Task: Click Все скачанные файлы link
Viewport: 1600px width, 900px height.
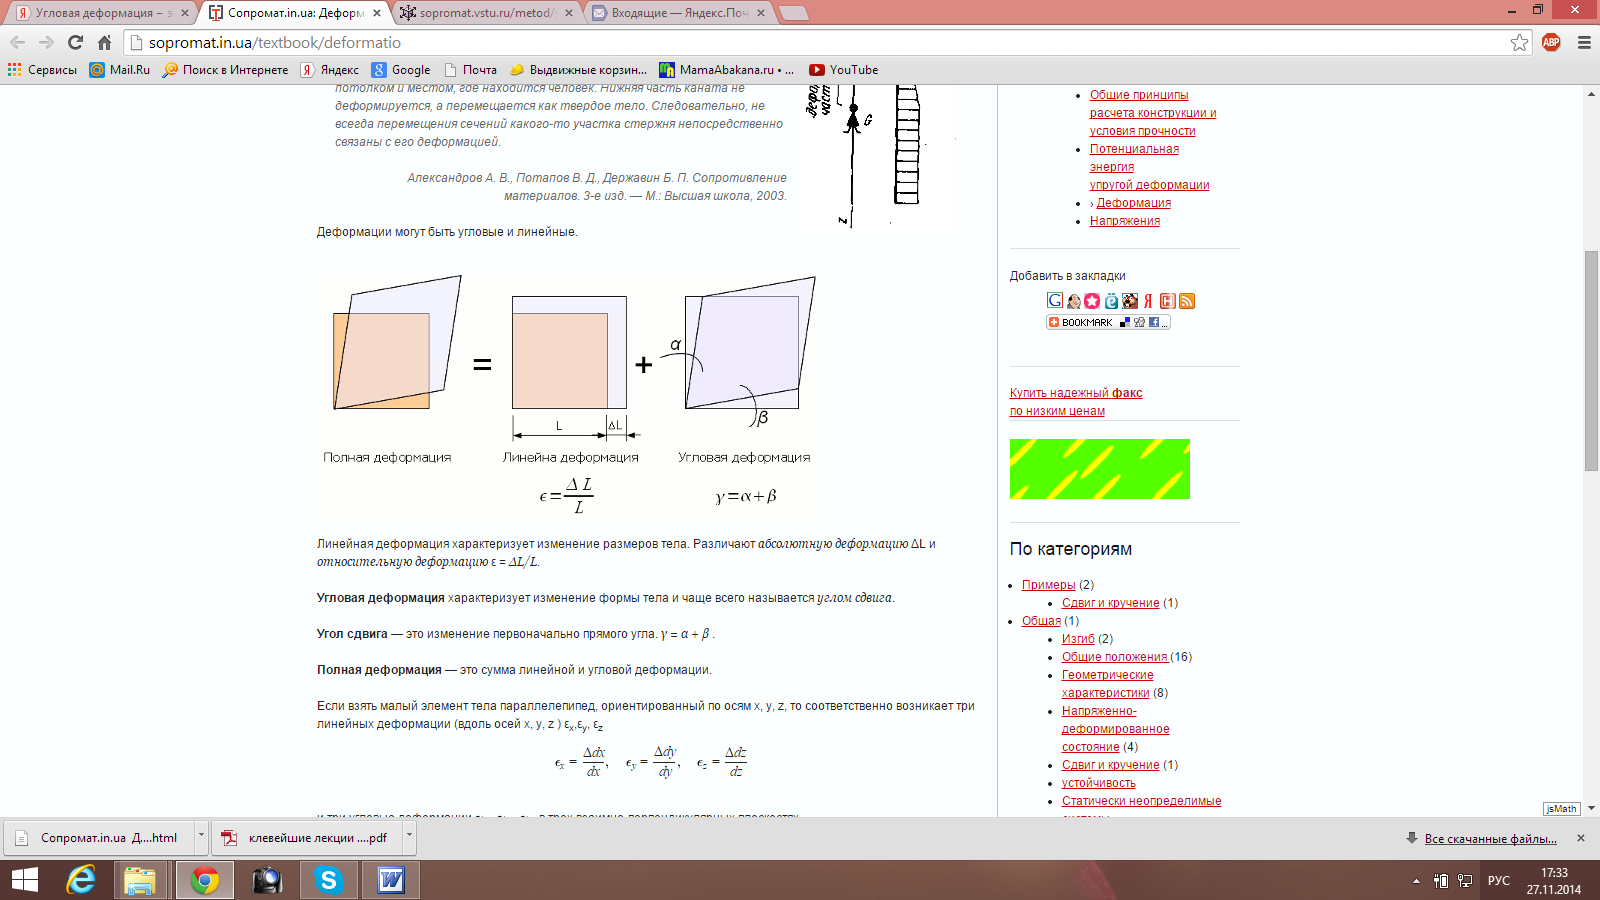Action: (x=1490, y=839)
